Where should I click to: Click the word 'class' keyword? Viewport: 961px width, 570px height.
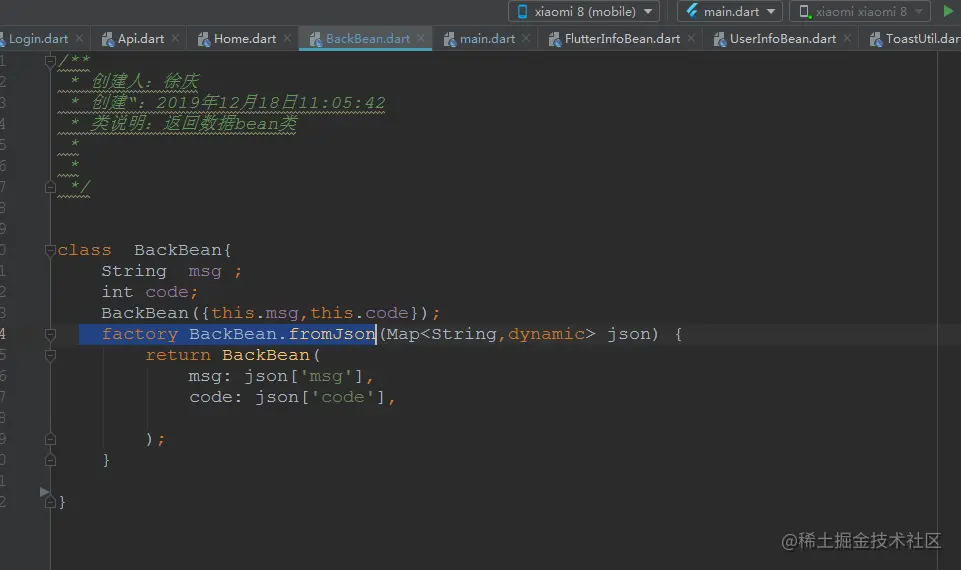click(x=85, y=250)
